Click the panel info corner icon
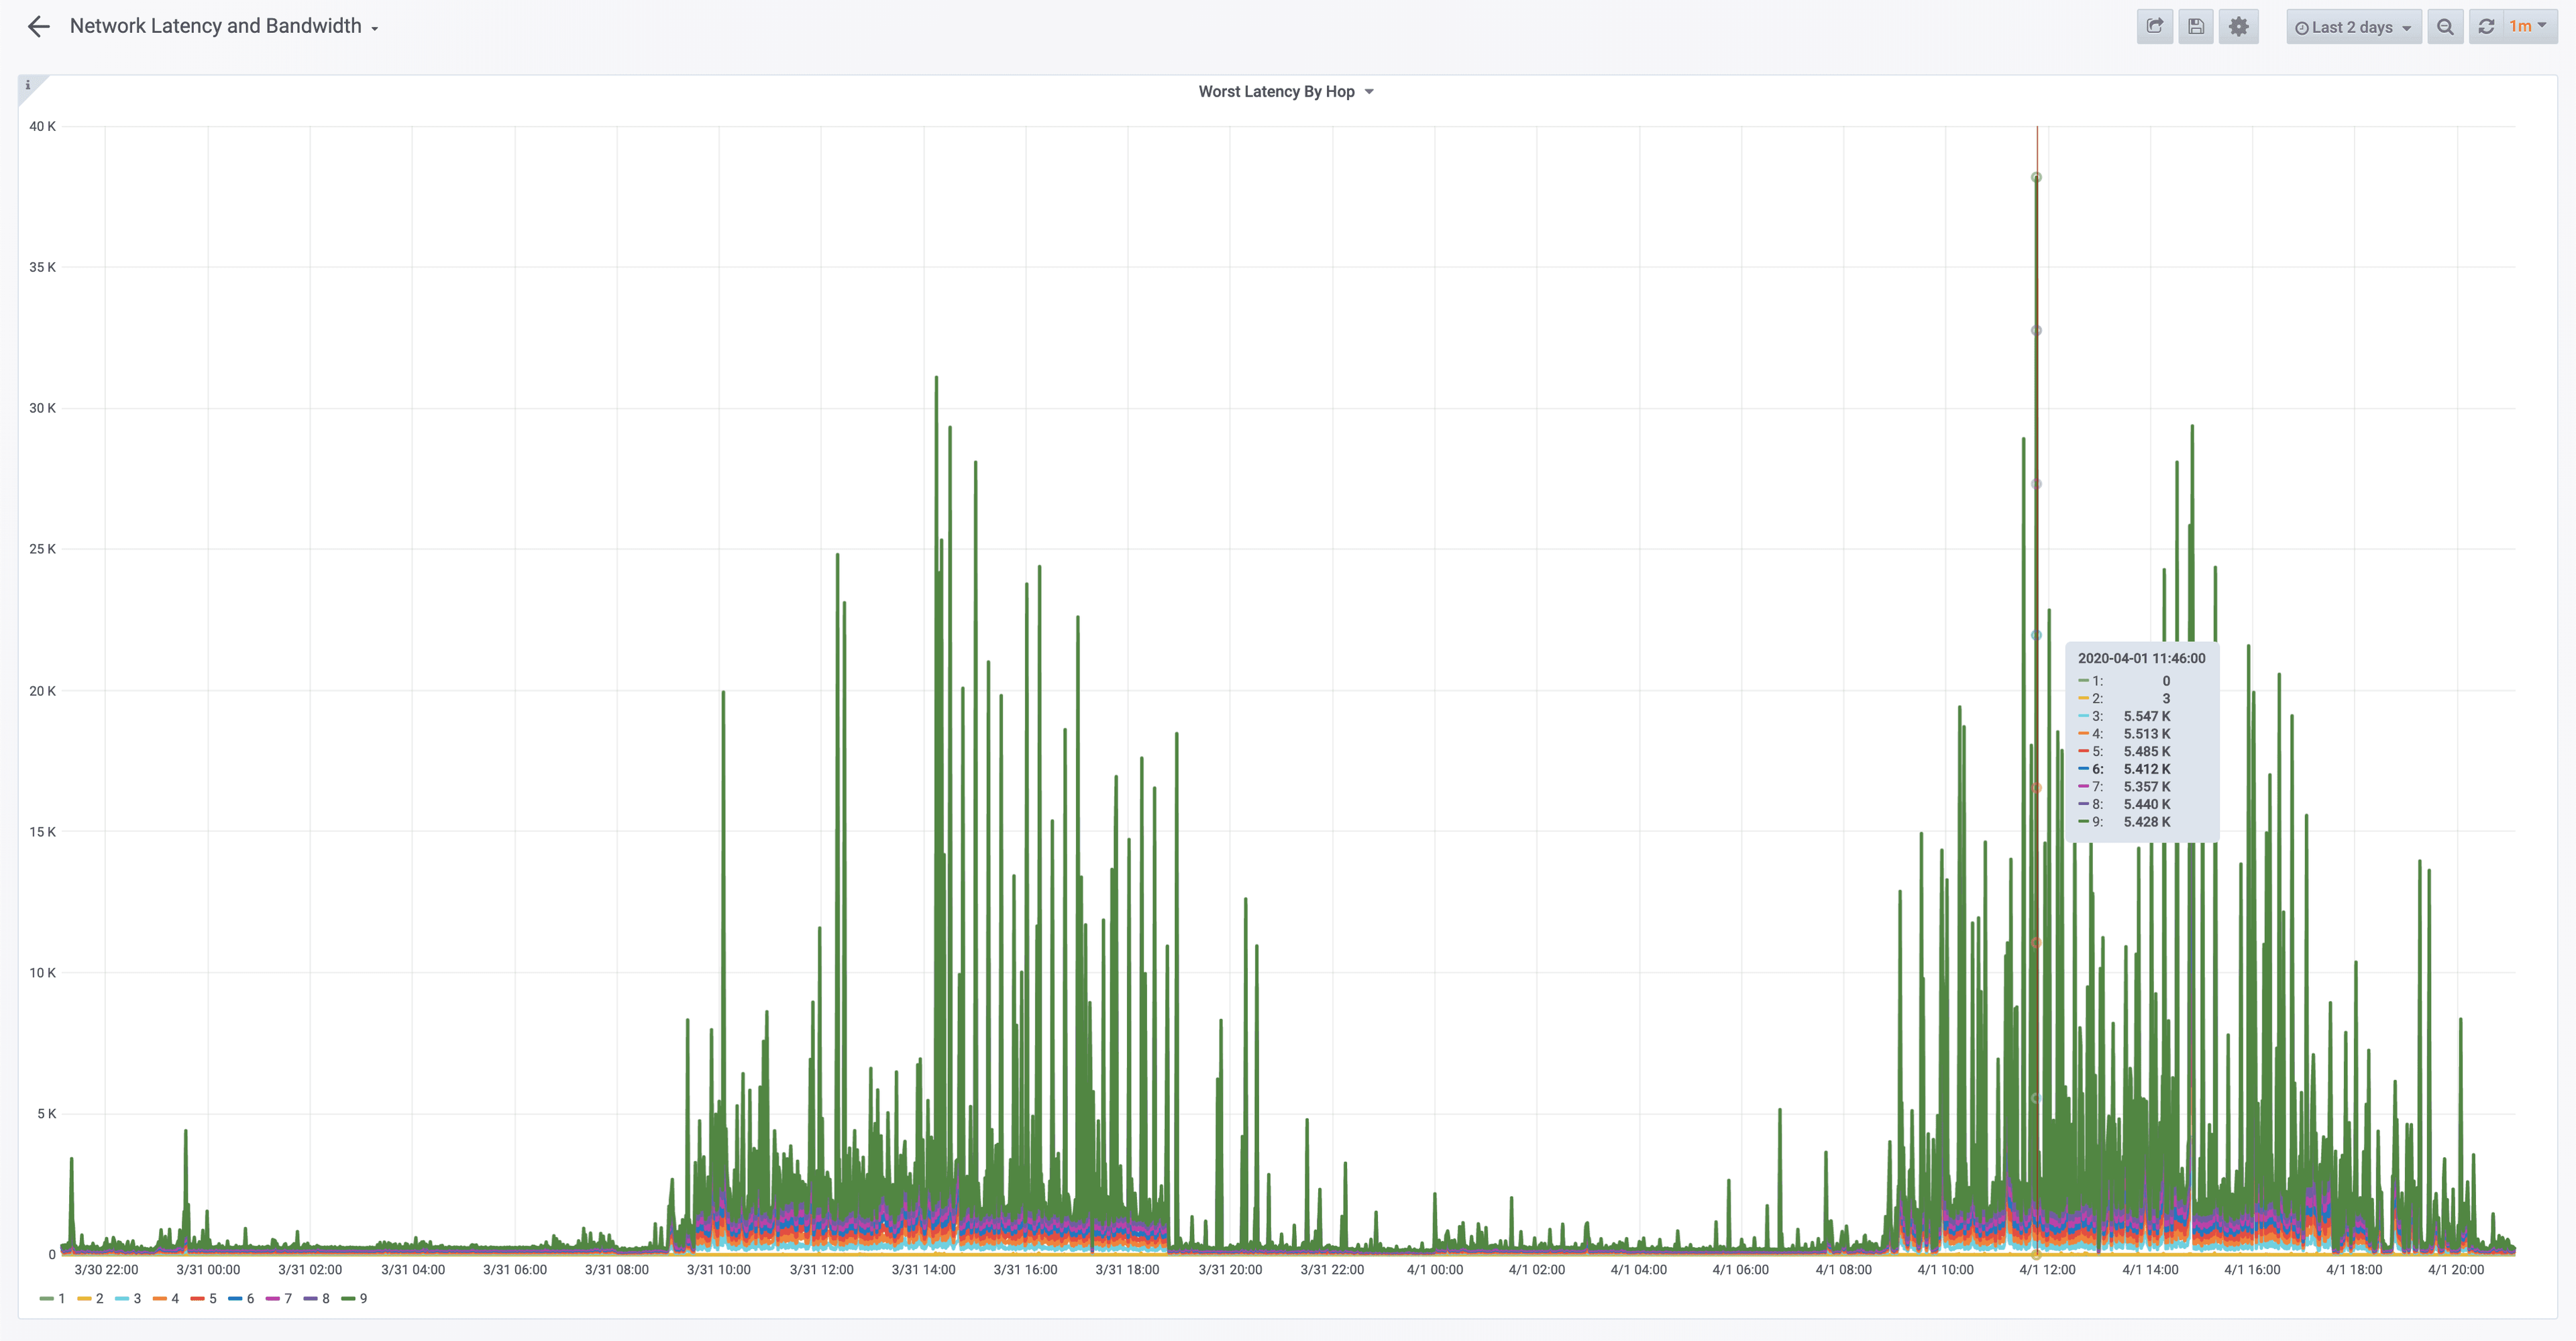This screenshot has height=1341, width=2576. click(x=28, y=85)
